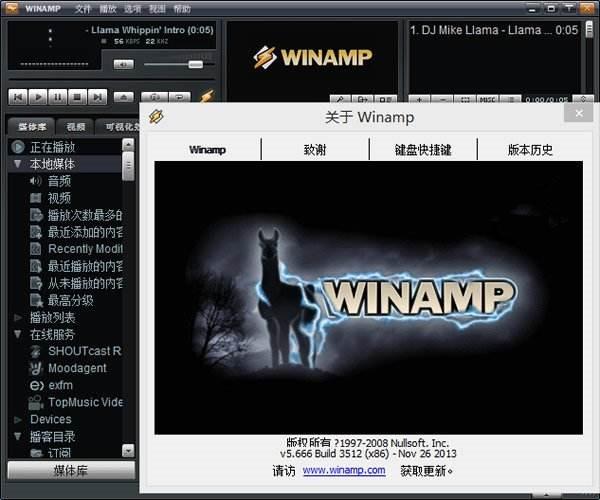Click the playlist remove (−) button

coord(442,99)
